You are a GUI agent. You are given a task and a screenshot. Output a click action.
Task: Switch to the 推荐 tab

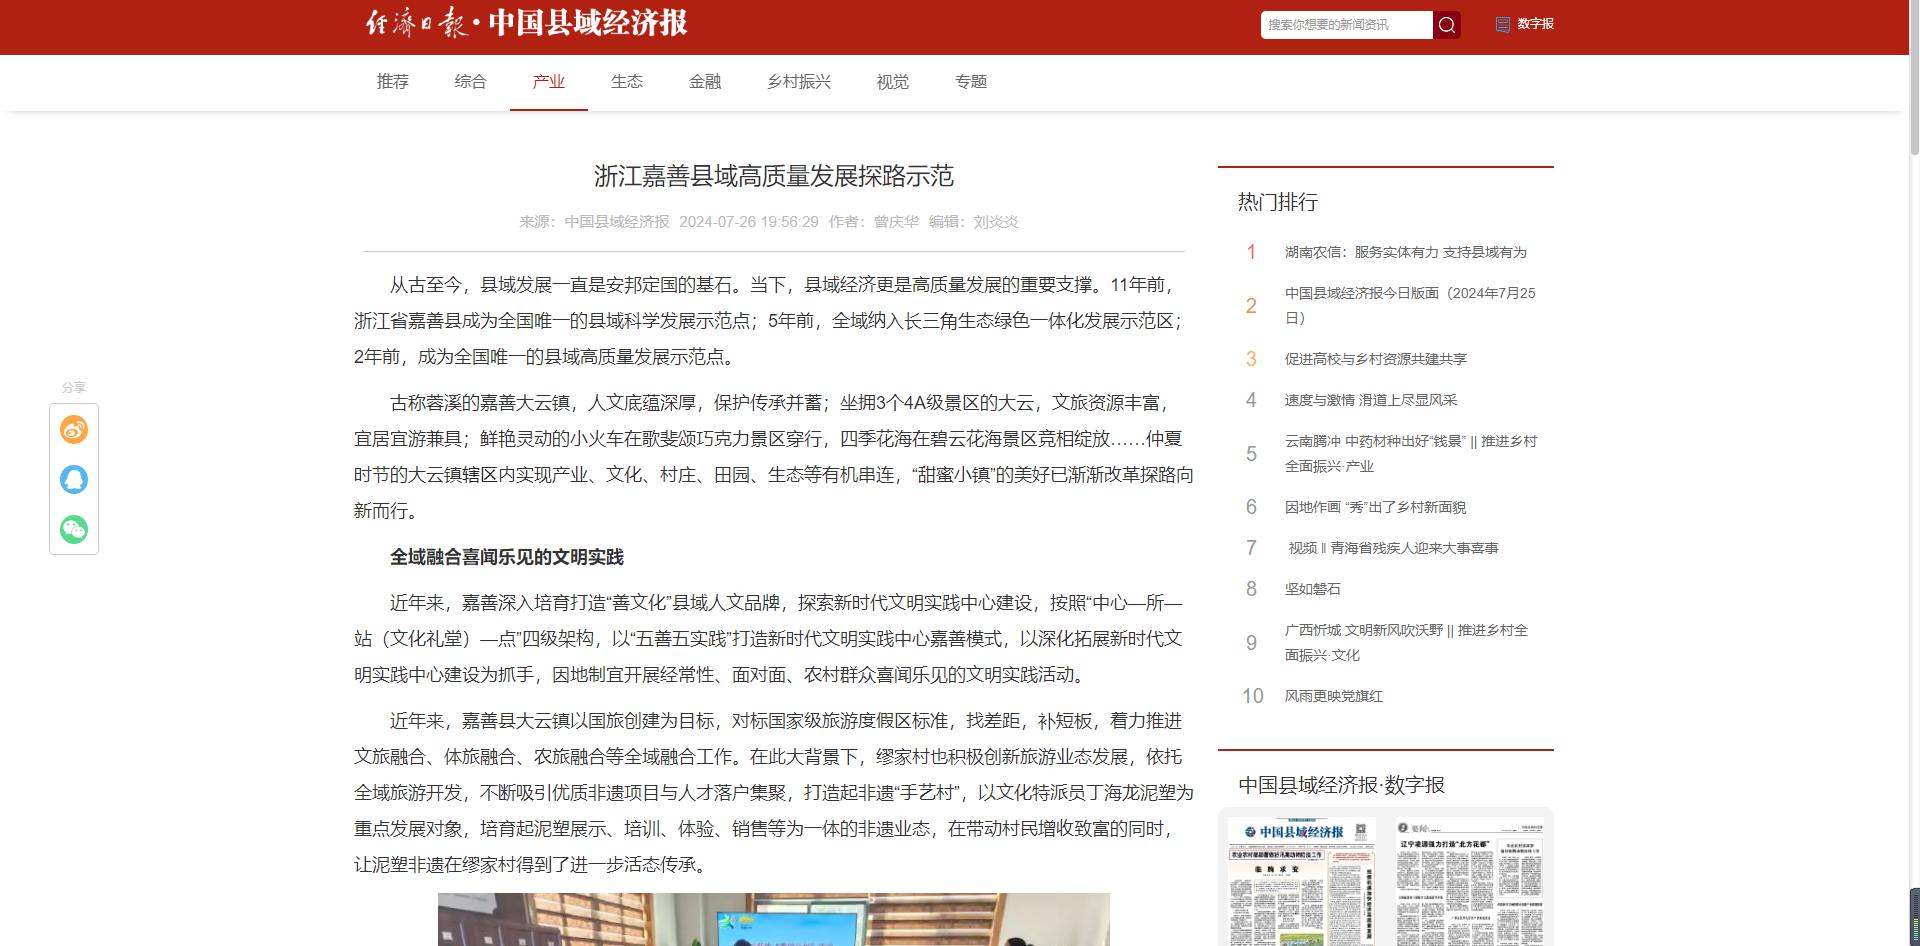coord(392,82)
